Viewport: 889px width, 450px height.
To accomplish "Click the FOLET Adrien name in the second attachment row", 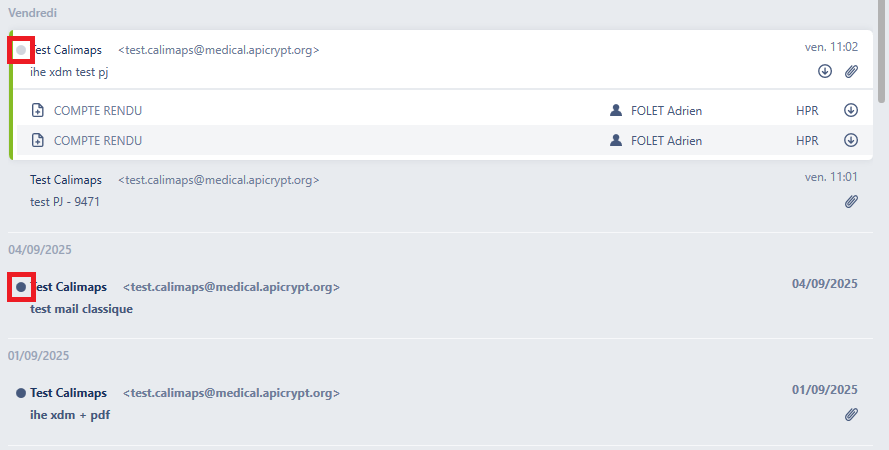I will [x=666, y=141].
